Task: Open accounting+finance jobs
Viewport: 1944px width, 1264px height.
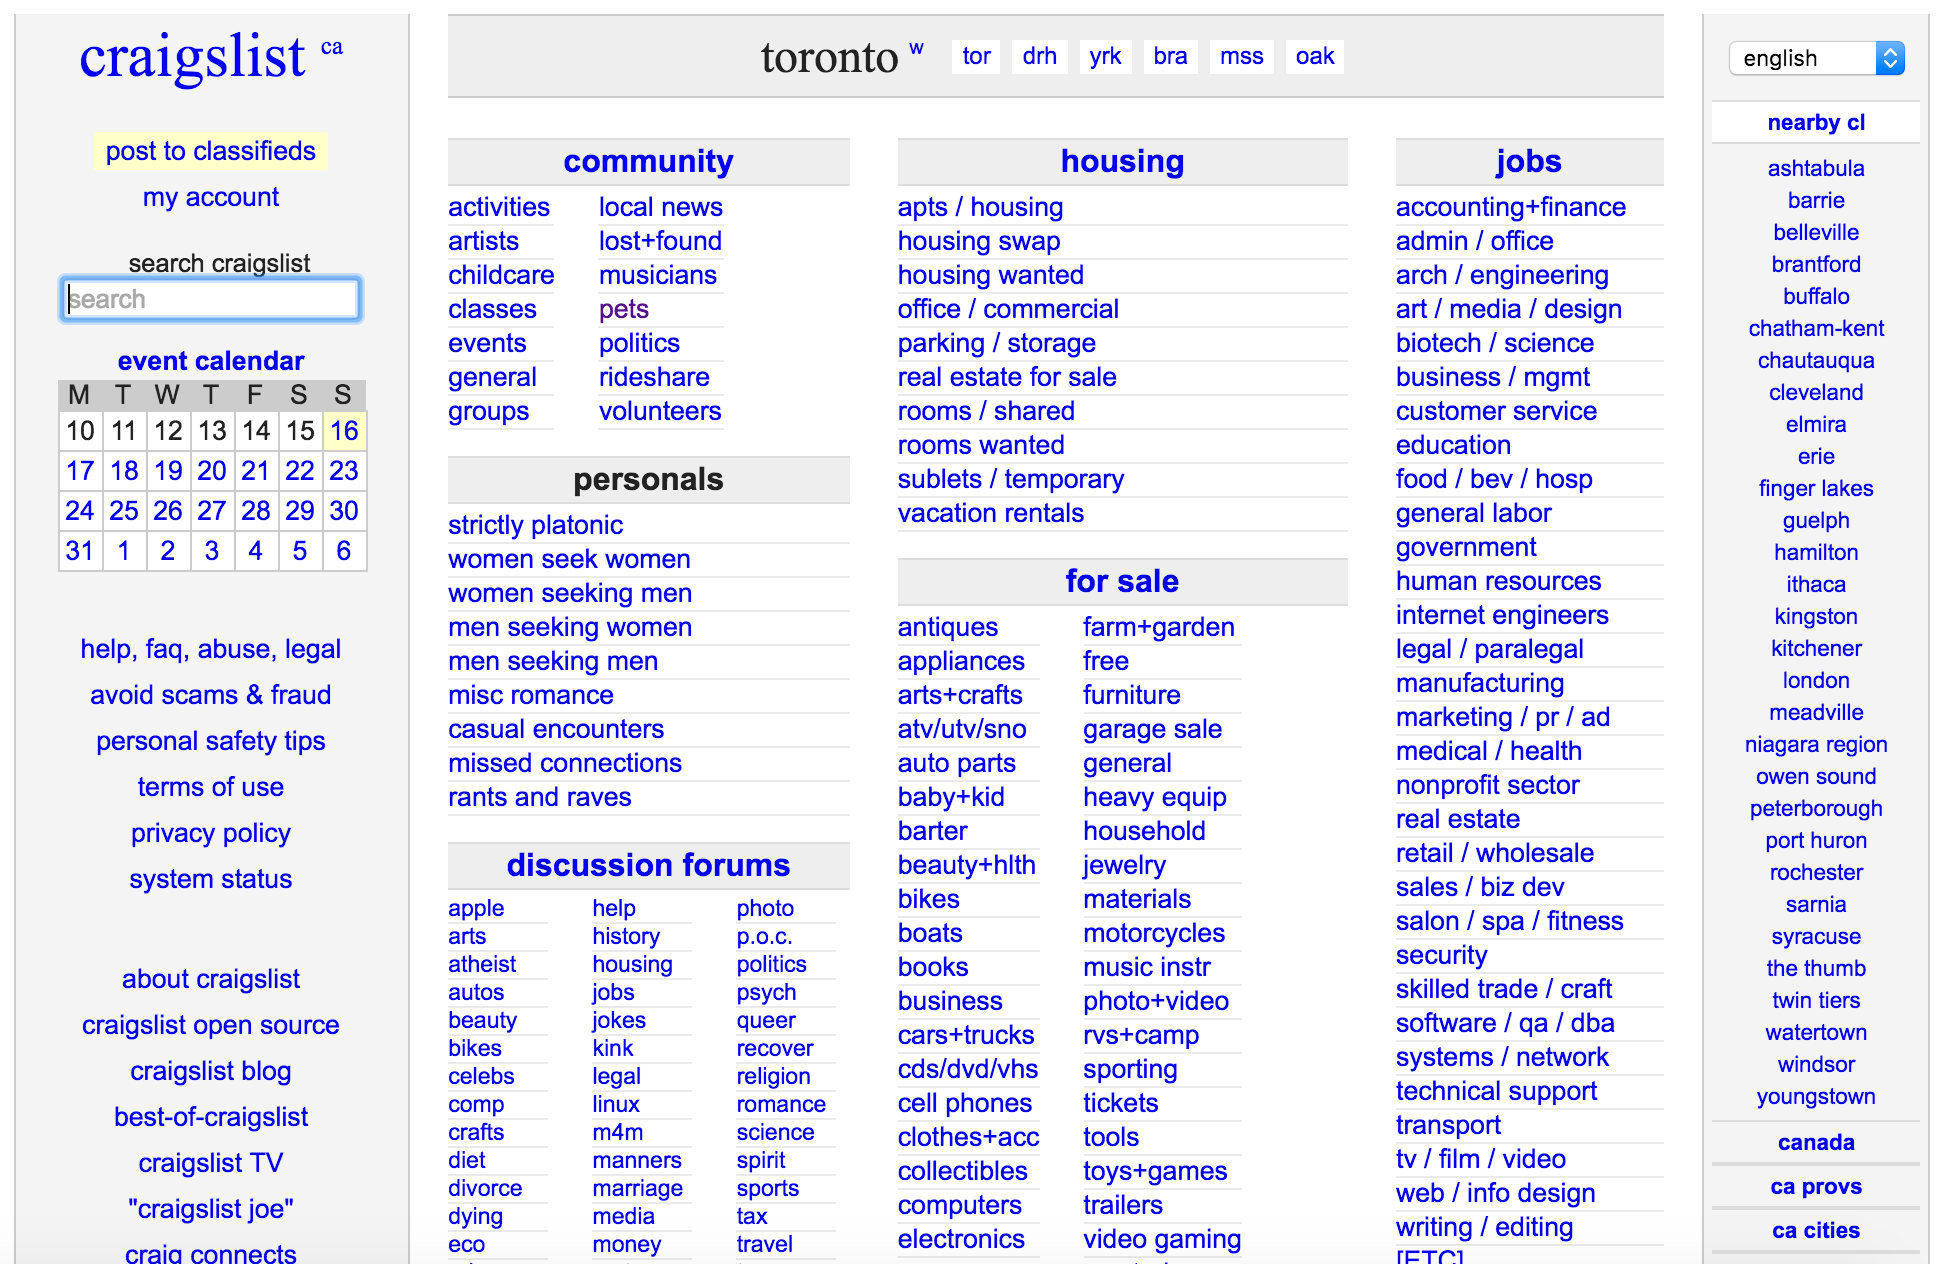Action: pos(1511,207)
